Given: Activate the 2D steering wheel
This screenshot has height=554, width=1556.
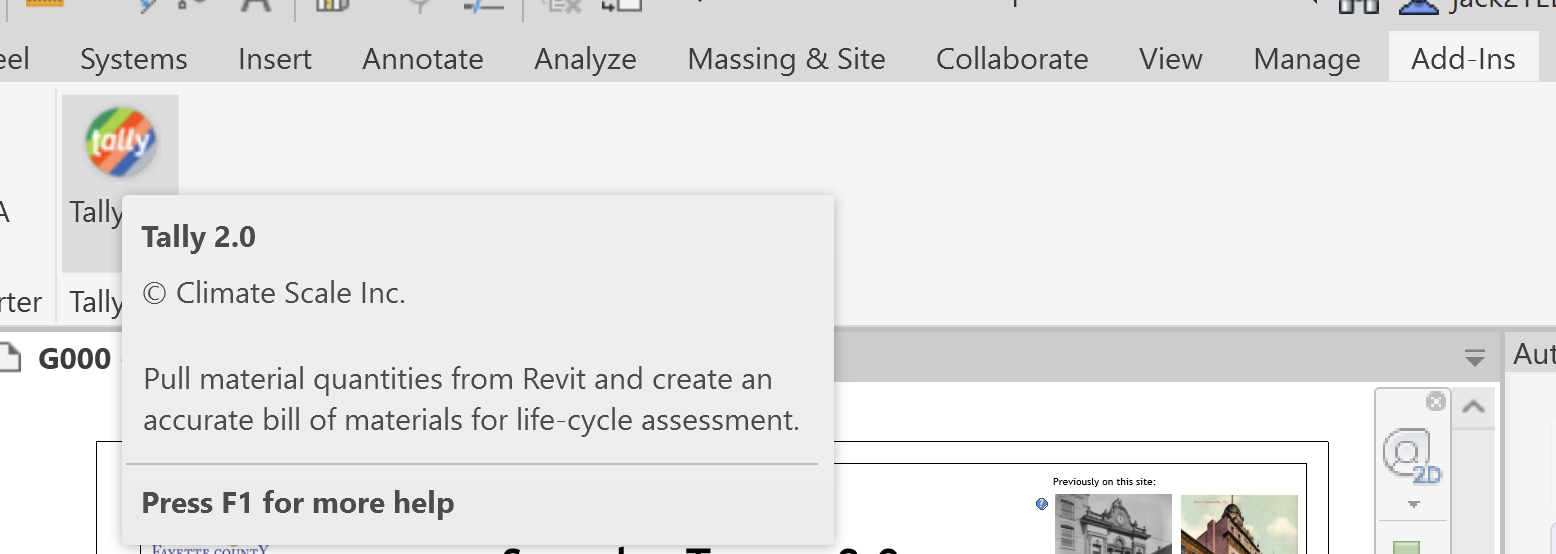Looking at the screenshot, I should click(x=1411, y=455).
